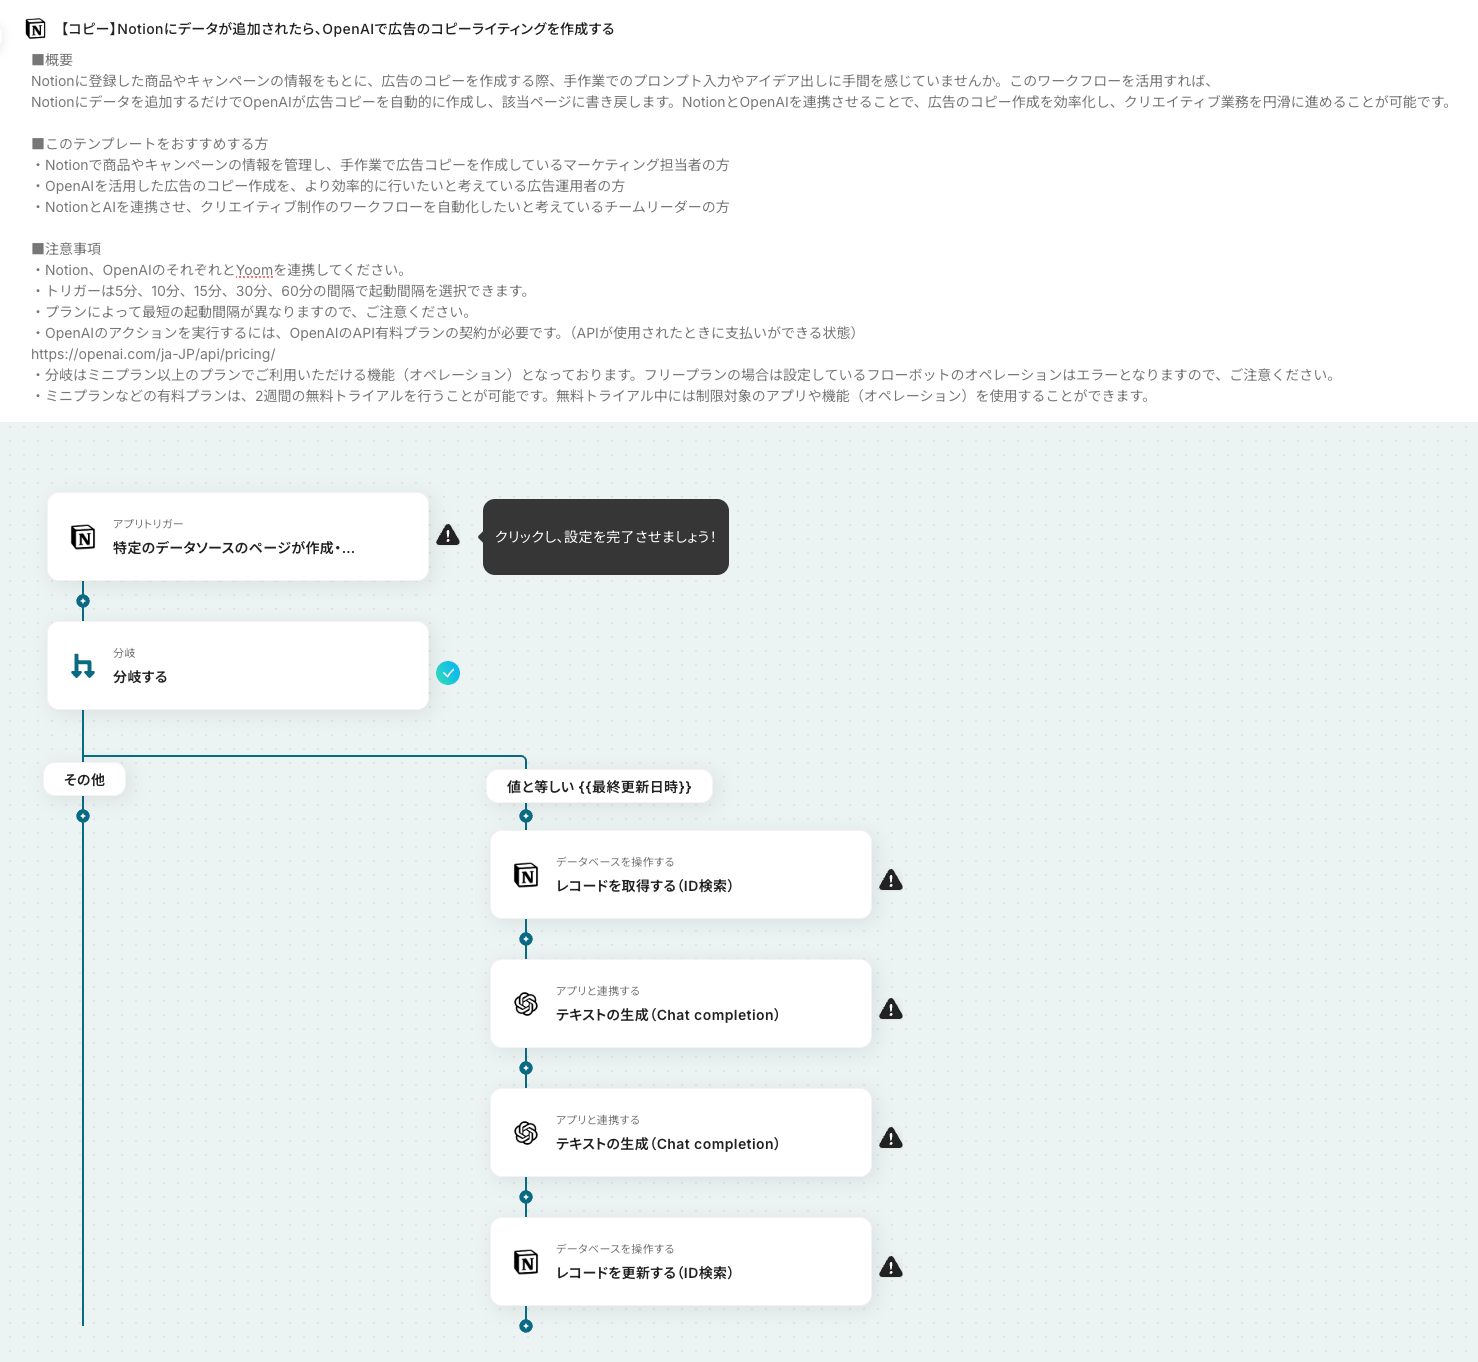Add a step between the trigger and 分岐する
Image resolution: width=1478 pixels, height=1362 pixels.
click(x=83, y=601)
